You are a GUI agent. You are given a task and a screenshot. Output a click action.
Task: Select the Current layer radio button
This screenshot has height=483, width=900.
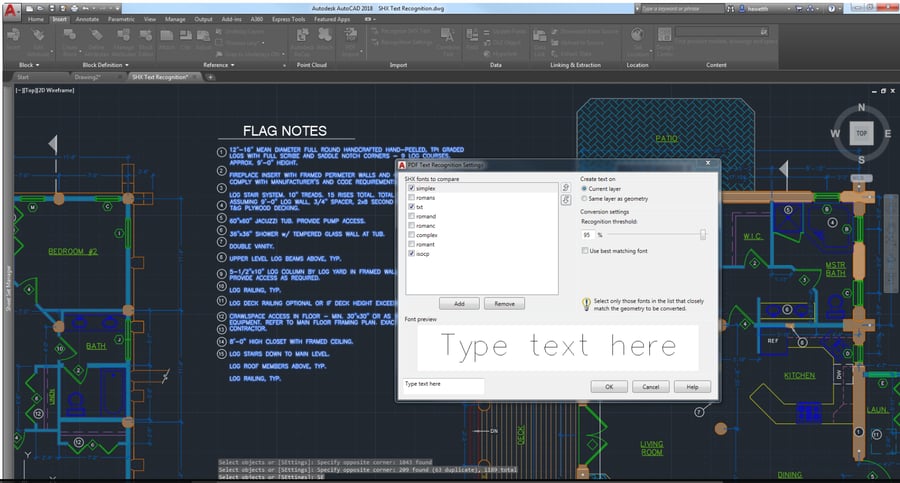[x=584, y=188]
